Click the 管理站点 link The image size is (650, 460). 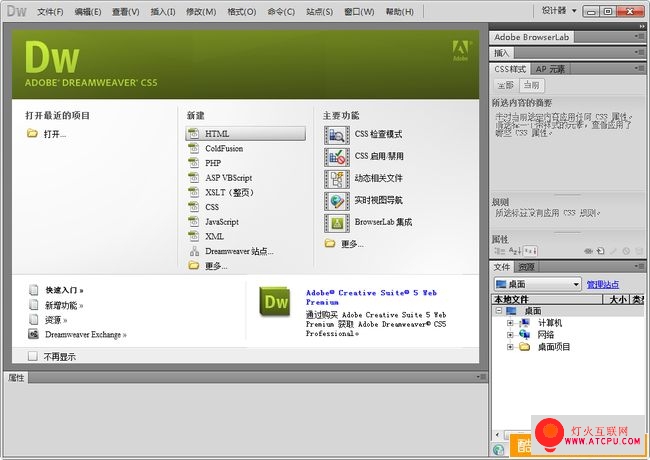tap(603, 284)
